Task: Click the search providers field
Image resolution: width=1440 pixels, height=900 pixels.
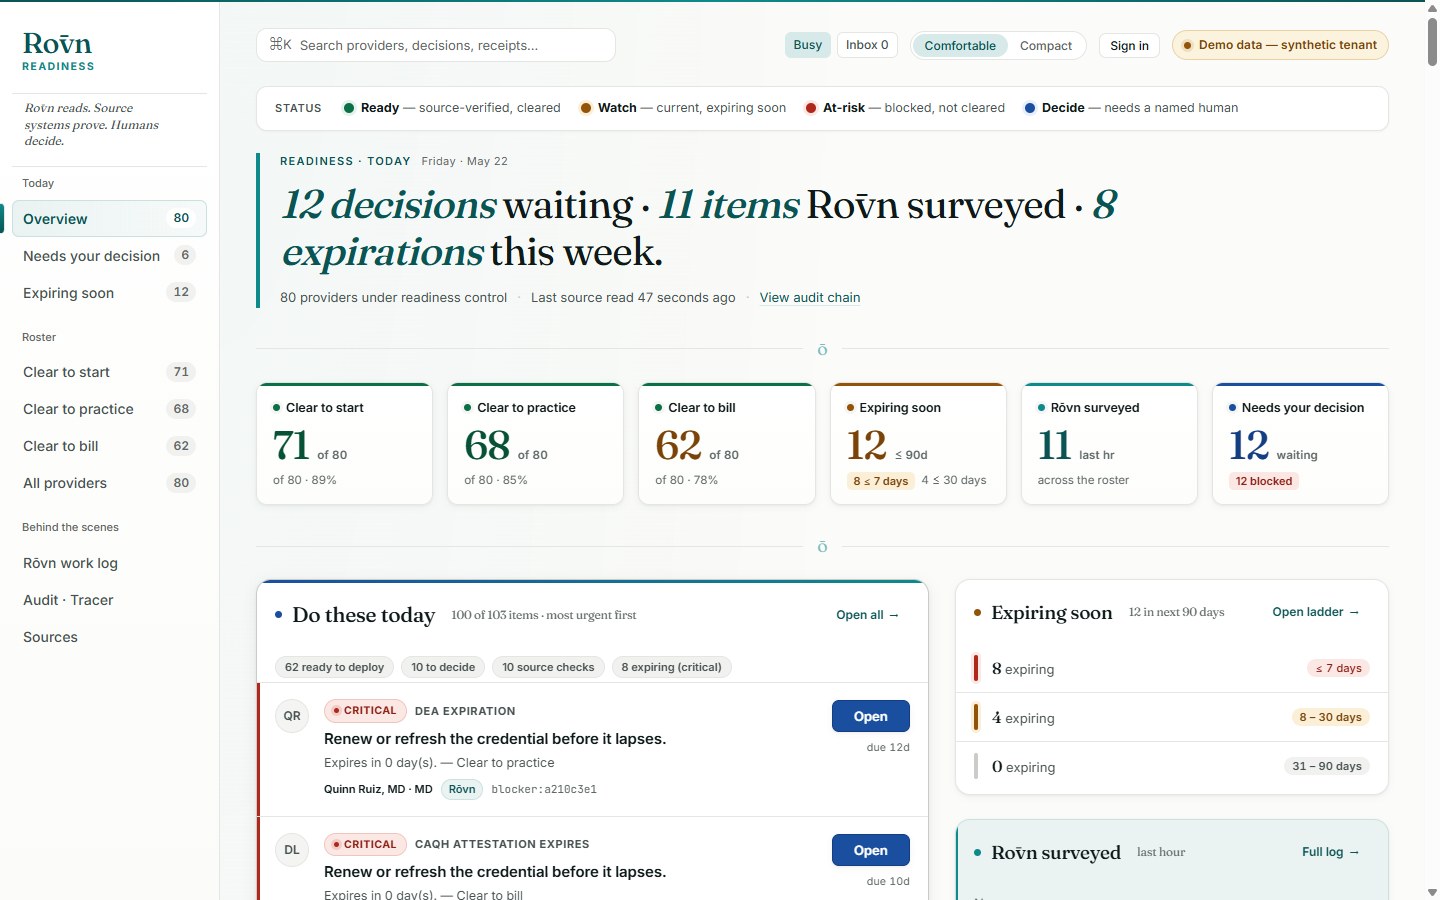Action: tap(436, 45)
